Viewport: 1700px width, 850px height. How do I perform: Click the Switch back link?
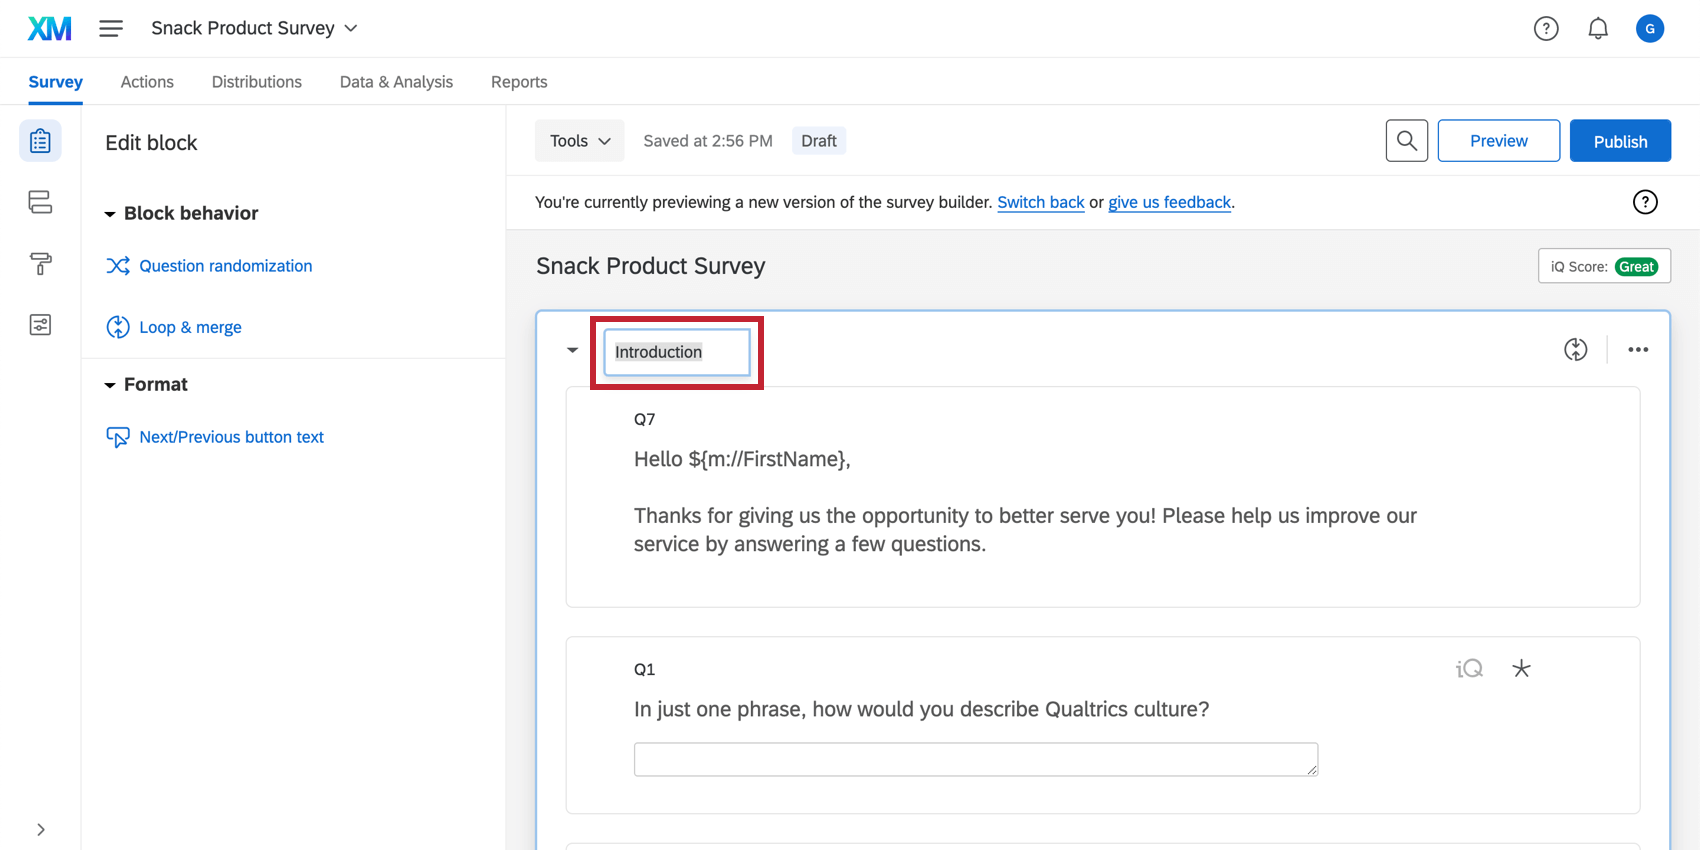pyautogui.click(x=1040, y=202)
